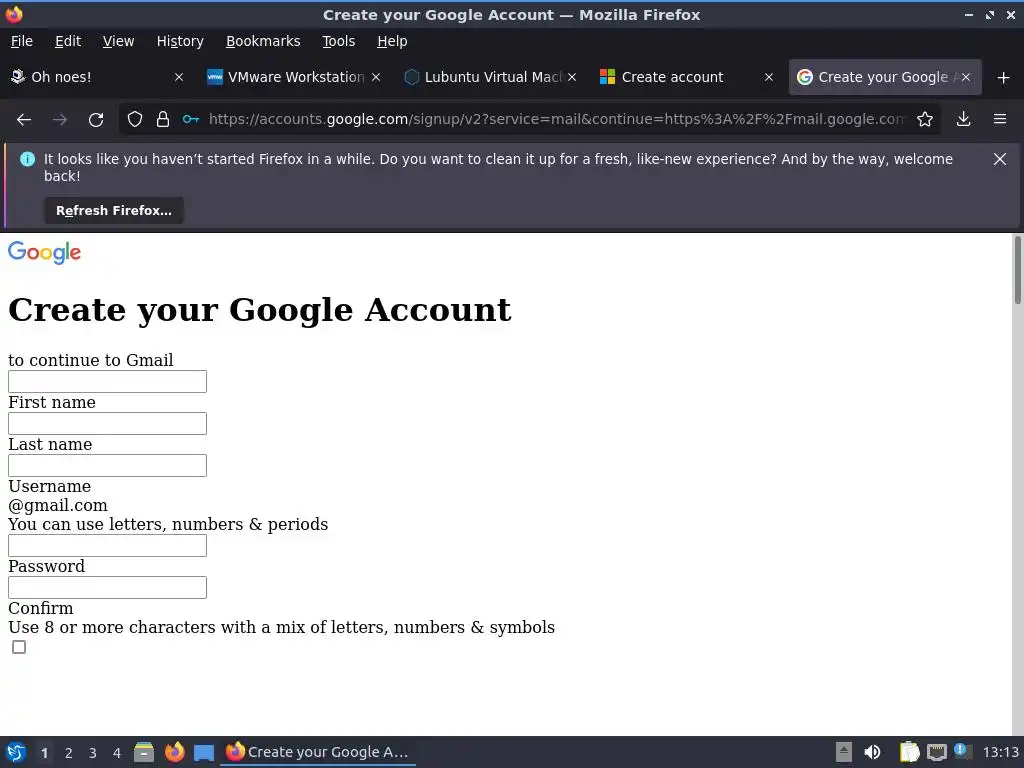Click the blue show desktop icon on the taskbar
This screenshot has height=768, width=1024.
204,753
